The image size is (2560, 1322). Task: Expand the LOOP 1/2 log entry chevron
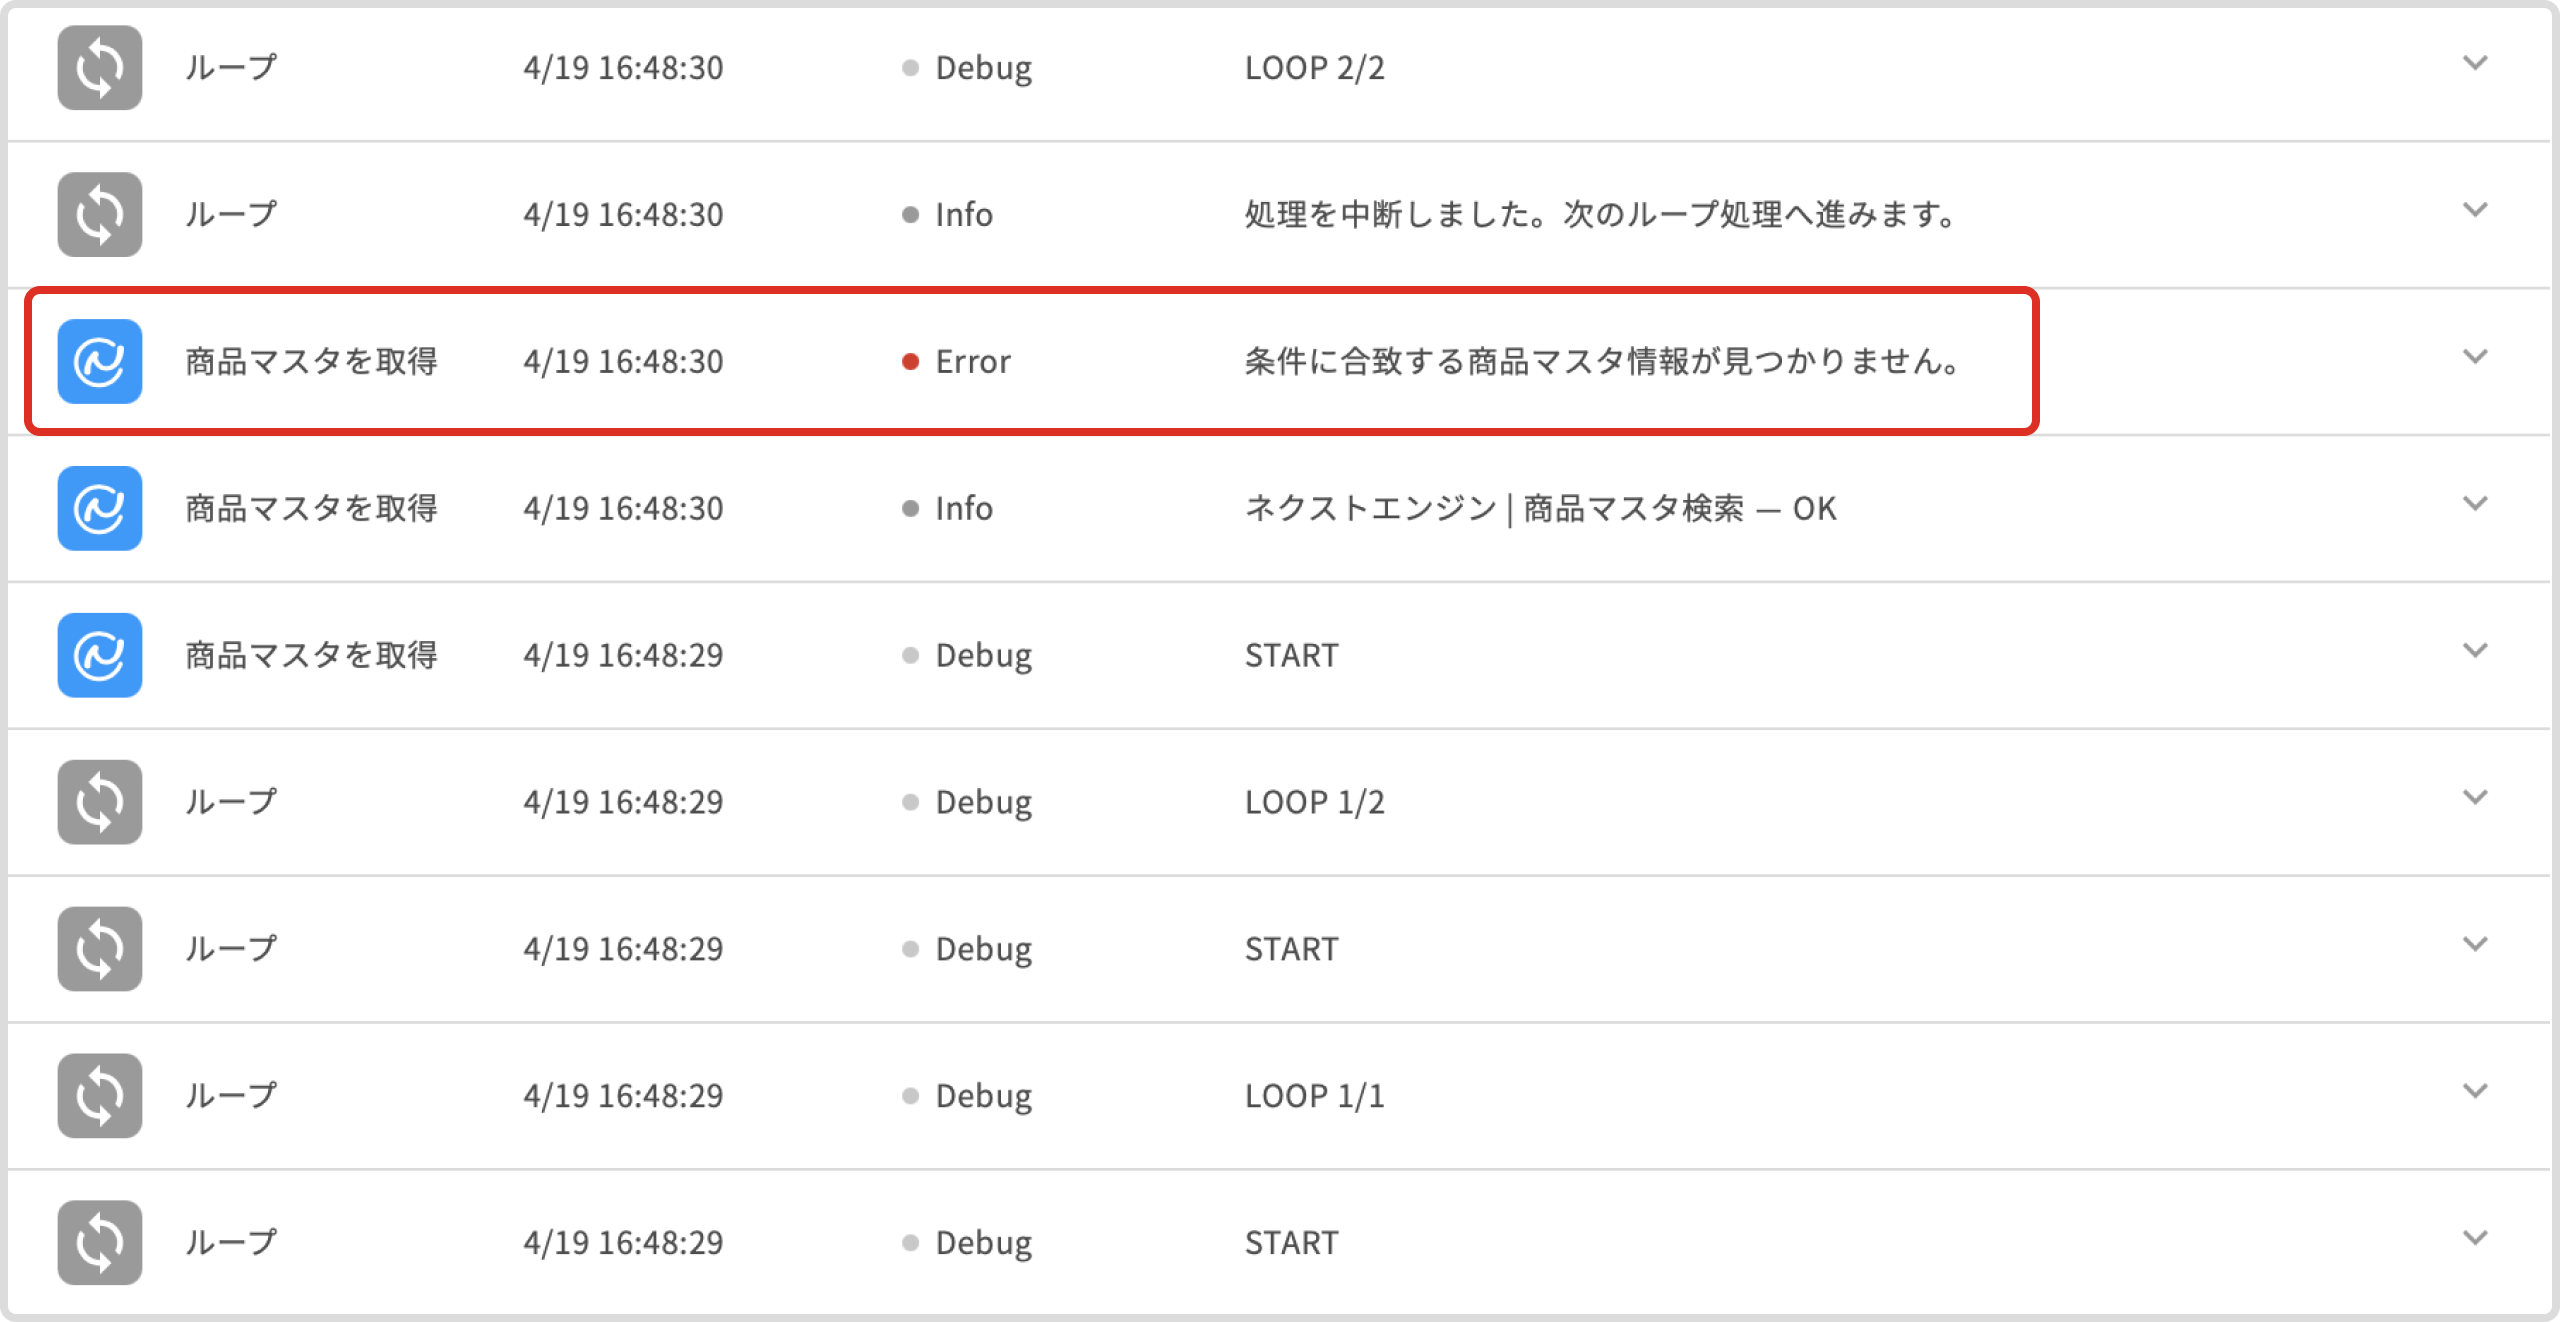(x=2475, y=798)
